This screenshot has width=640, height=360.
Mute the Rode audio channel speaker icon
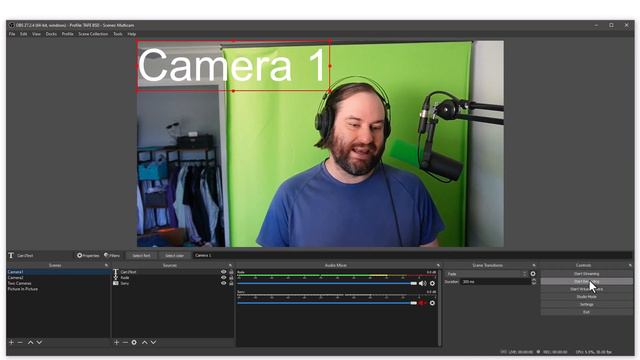tap(422, 283)
